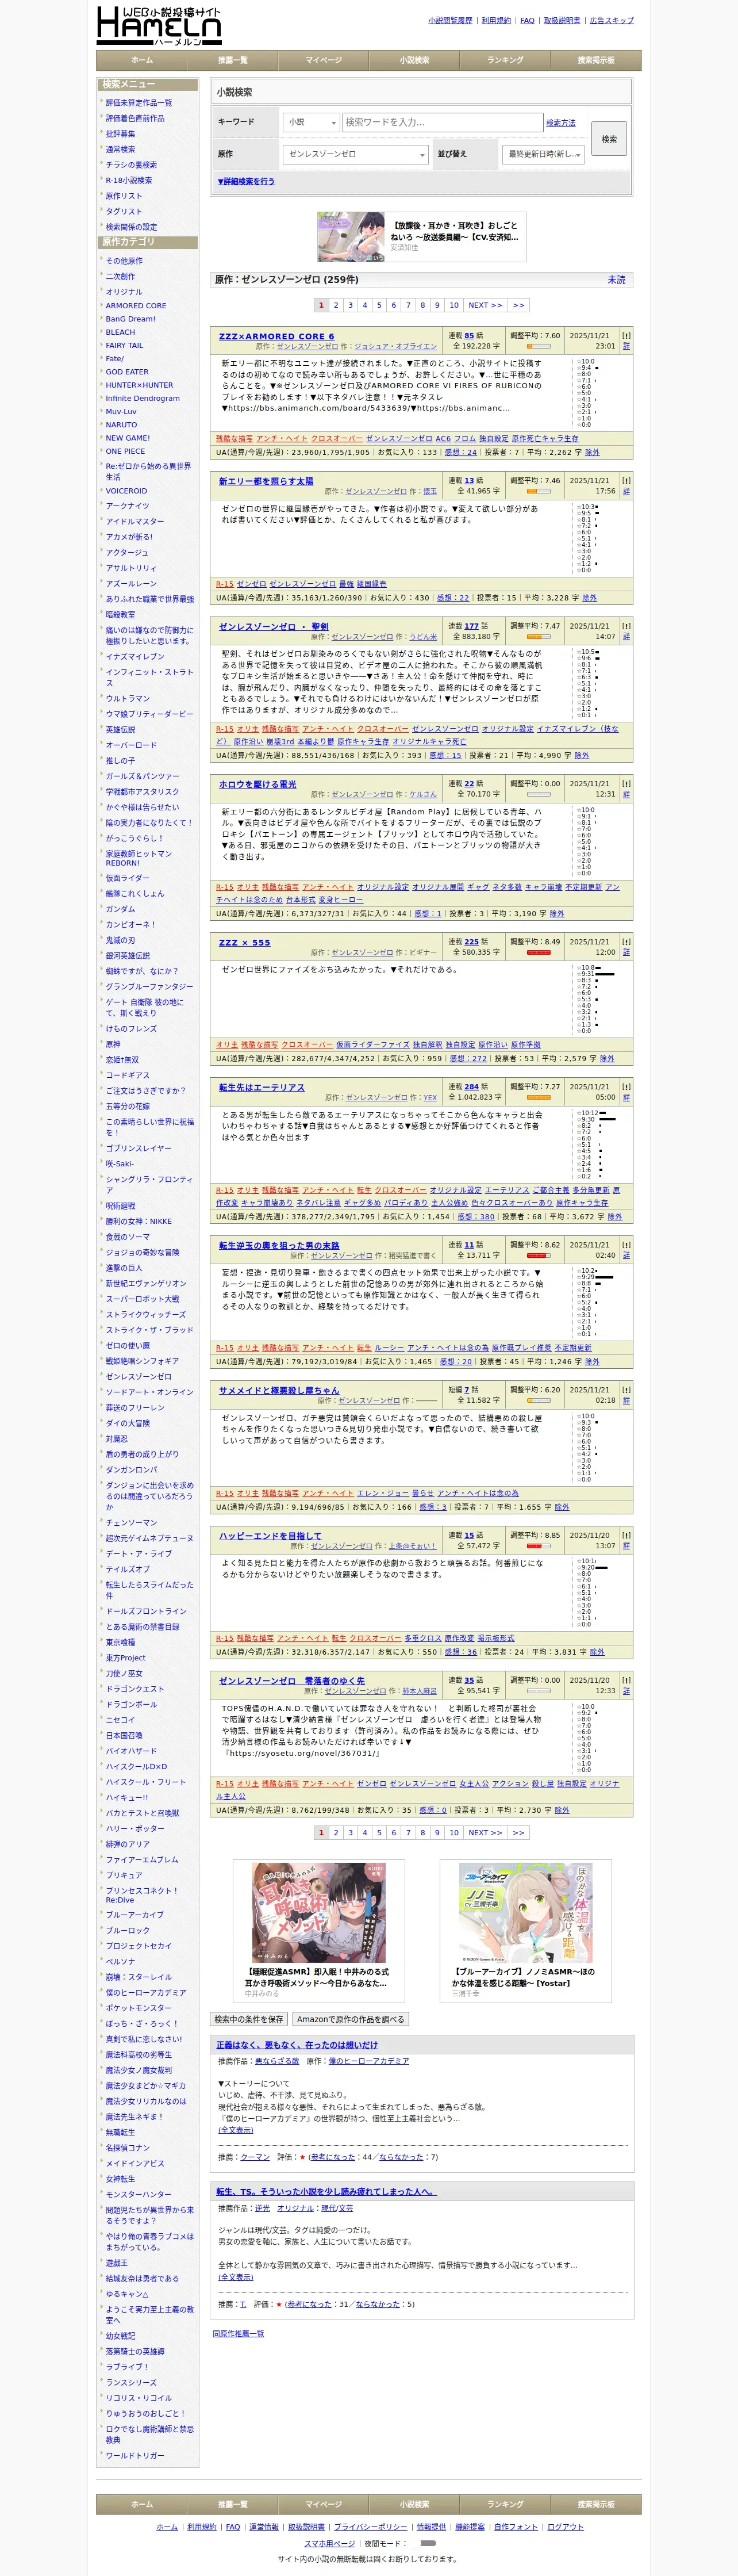Toggle the night mode switch in footer
738x2576 pixels.
point(428,2542)
